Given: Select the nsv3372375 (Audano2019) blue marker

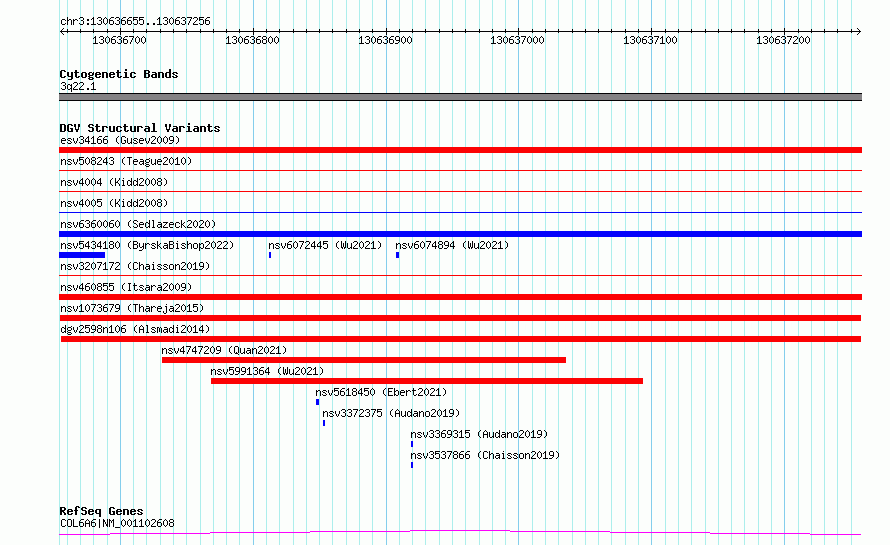Looking at the screenshot, I should (x=324, y=423).
